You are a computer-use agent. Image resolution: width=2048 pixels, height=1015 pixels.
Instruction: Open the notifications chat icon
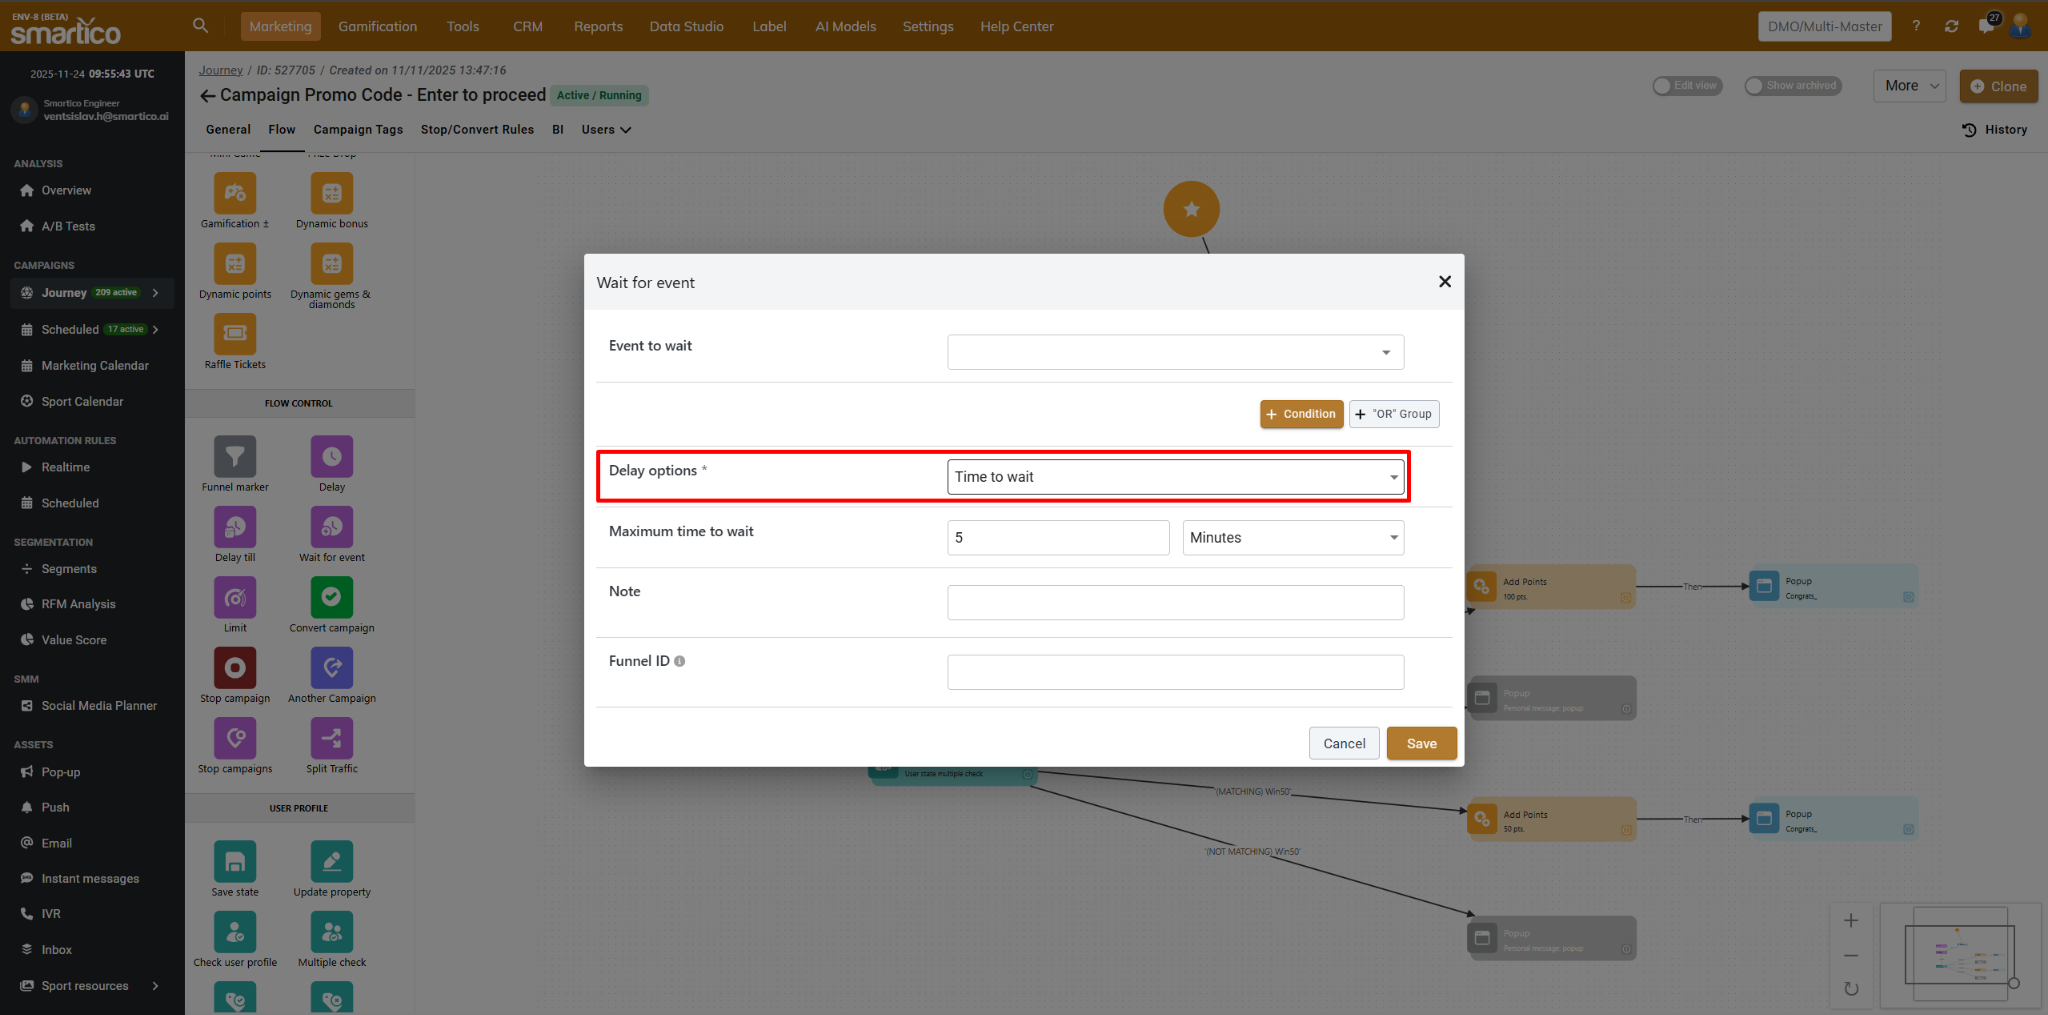[1986, 26]
